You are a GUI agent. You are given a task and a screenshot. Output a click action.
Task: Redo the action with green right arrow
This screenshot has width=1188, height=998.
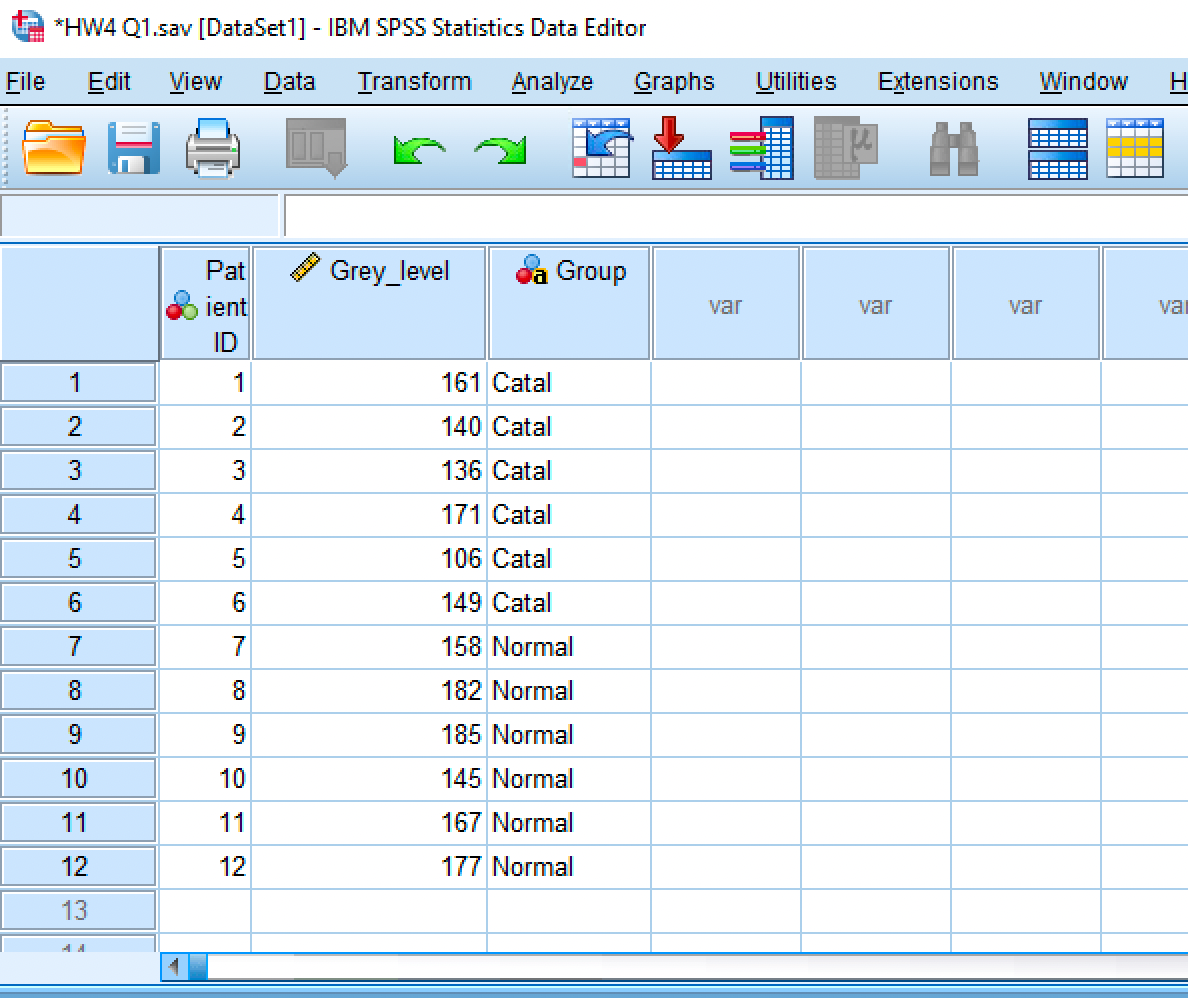[501, 150]
